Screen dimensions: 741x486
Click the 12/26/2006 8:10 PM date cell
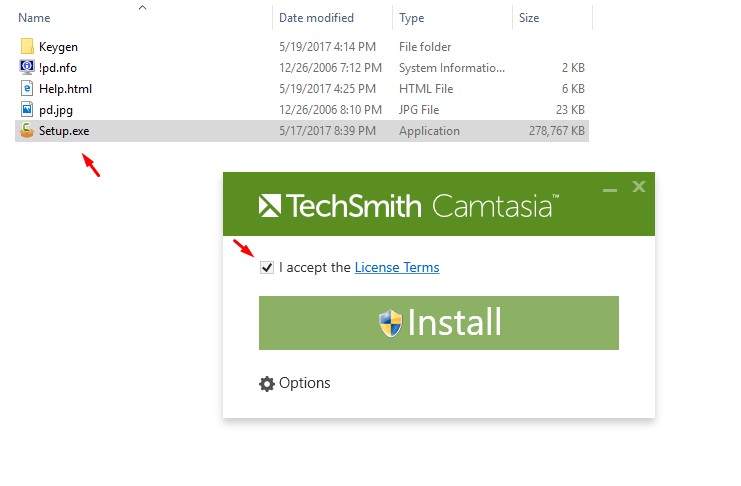point(330,110)
